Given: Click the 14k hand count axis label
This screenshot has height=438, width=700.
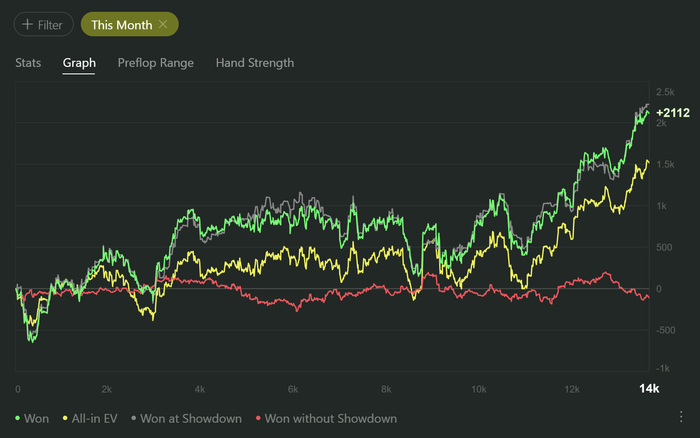Looking at the screenshot, I should coord(649,388).
